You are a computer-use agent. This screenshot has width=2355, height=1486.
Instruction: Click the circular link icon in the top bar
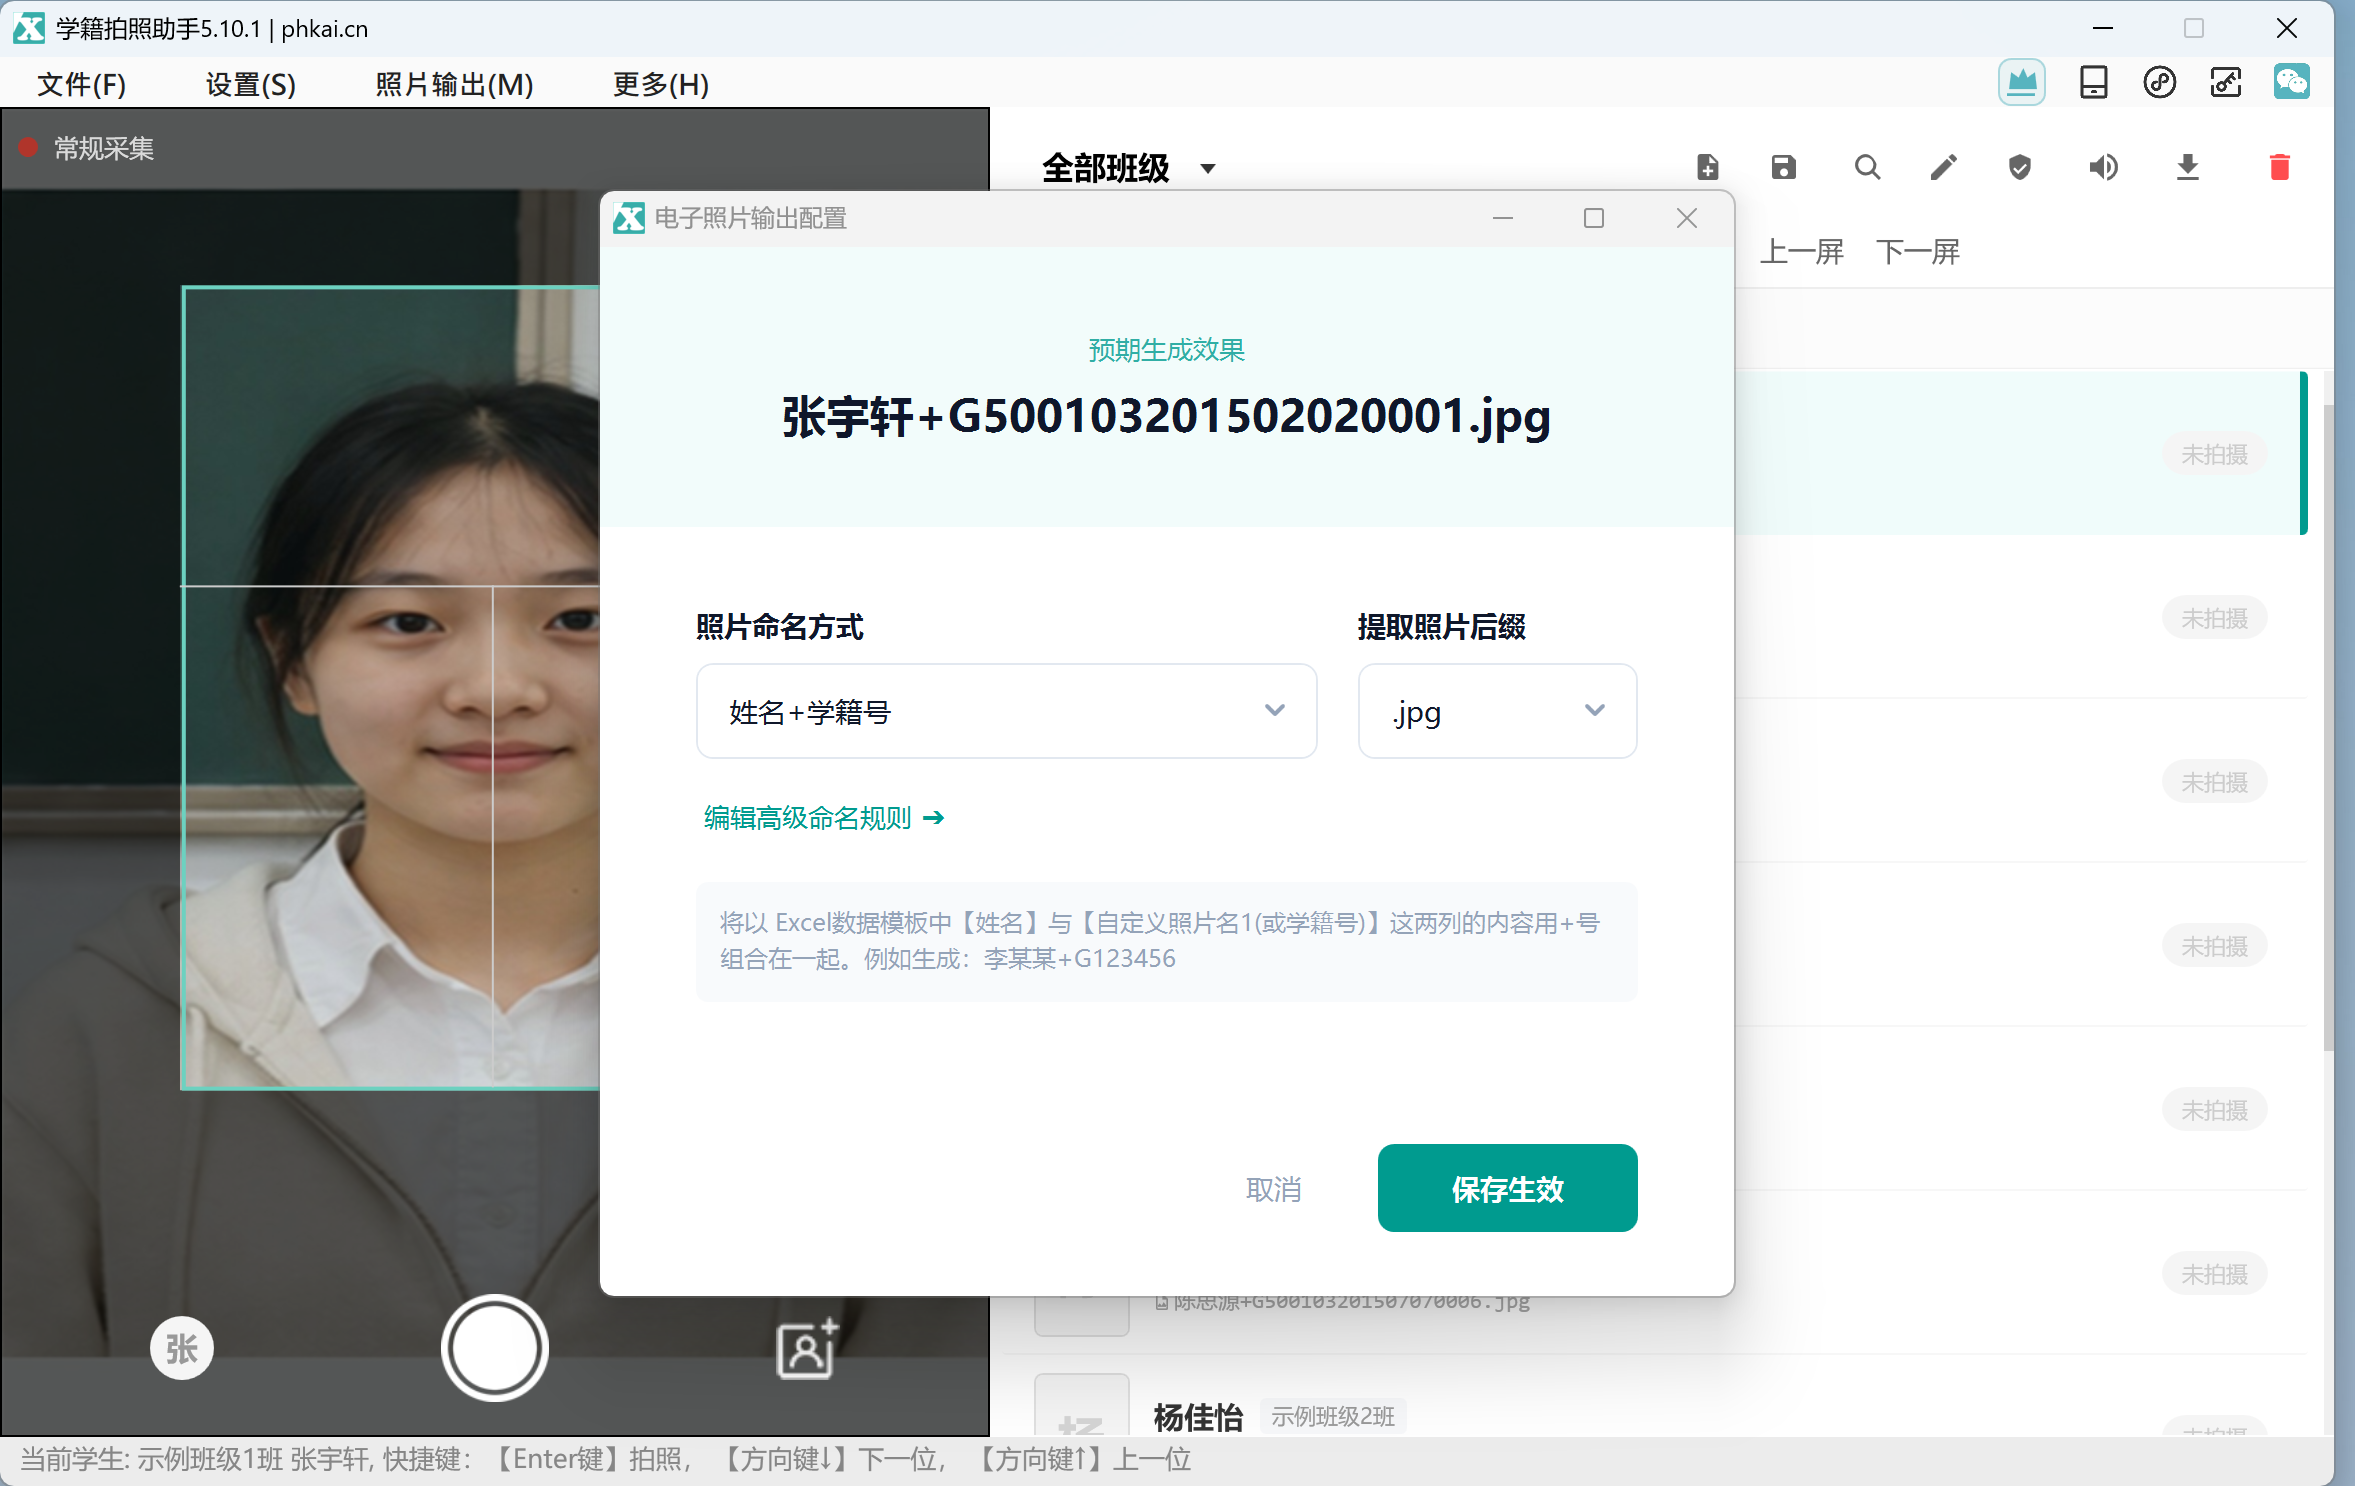2160,82
